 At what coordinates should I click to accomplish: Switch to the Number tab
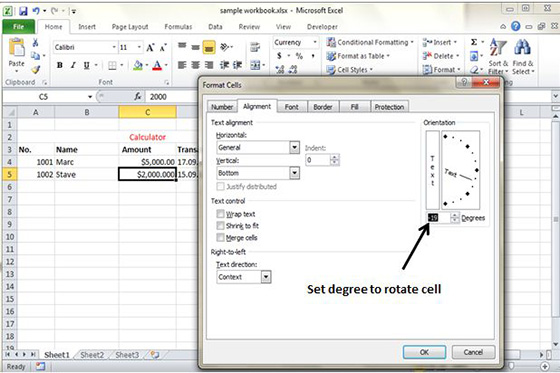click(222, 107)
